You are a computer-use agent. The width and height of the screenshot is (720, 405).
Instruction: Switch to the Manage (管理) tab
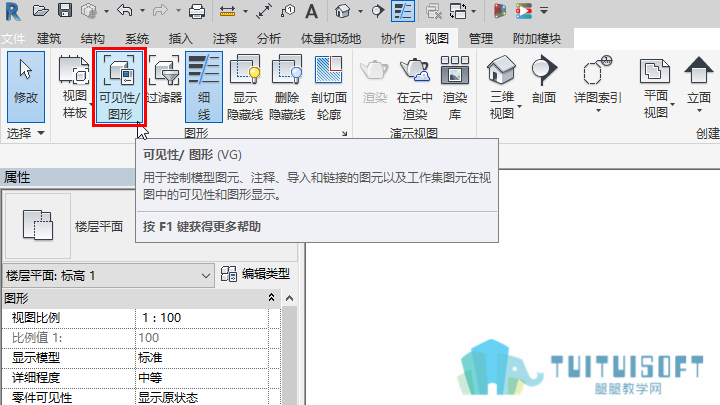481,39
